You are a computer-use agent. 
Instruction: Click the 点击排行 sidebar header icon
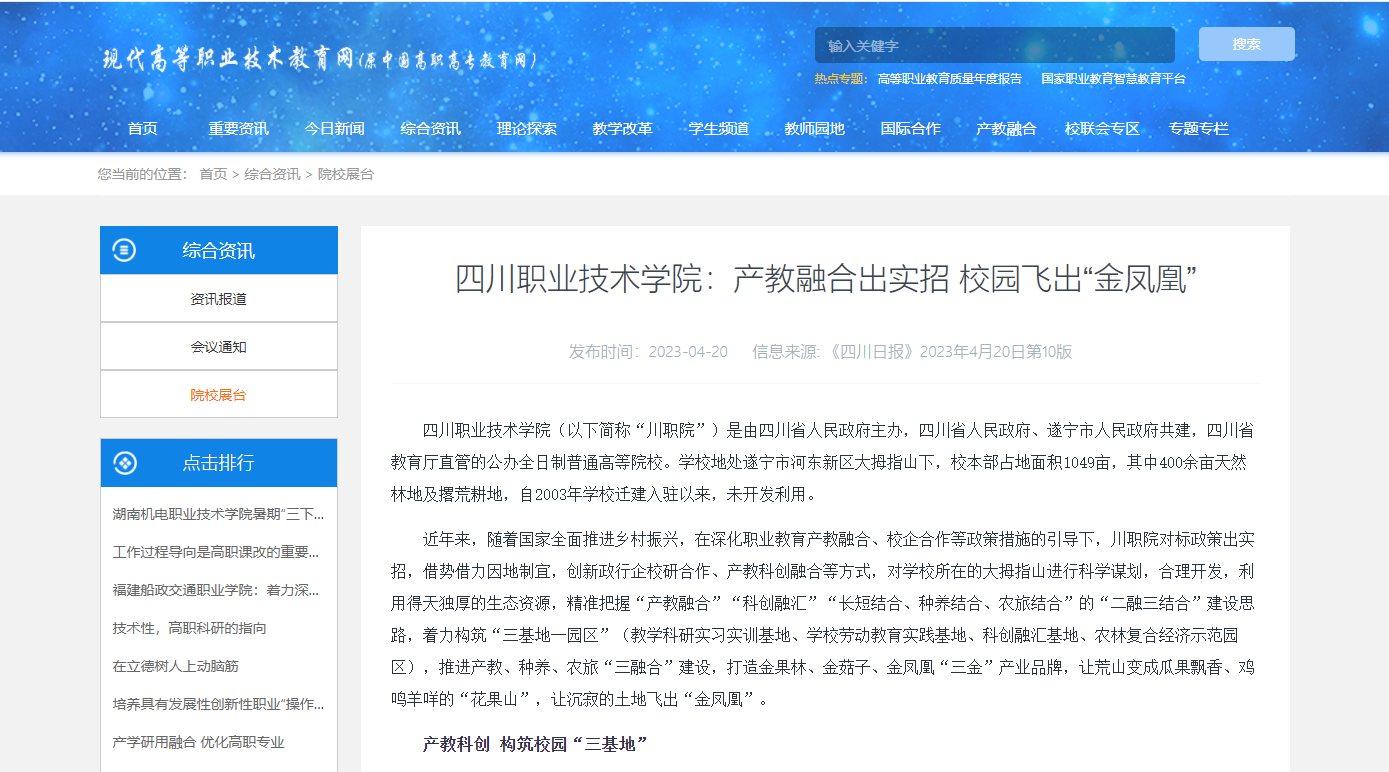125,463
